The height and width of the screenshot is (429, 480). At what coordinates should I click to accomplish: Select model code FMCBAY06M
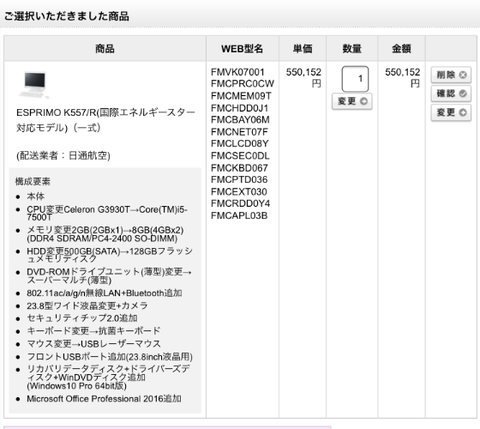tap(240, 120)
